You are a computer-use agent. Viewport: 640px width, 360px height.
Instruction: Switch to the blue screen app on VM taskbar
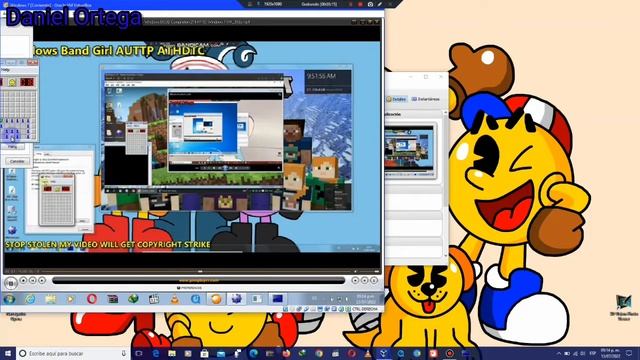(x=278, y=299)
